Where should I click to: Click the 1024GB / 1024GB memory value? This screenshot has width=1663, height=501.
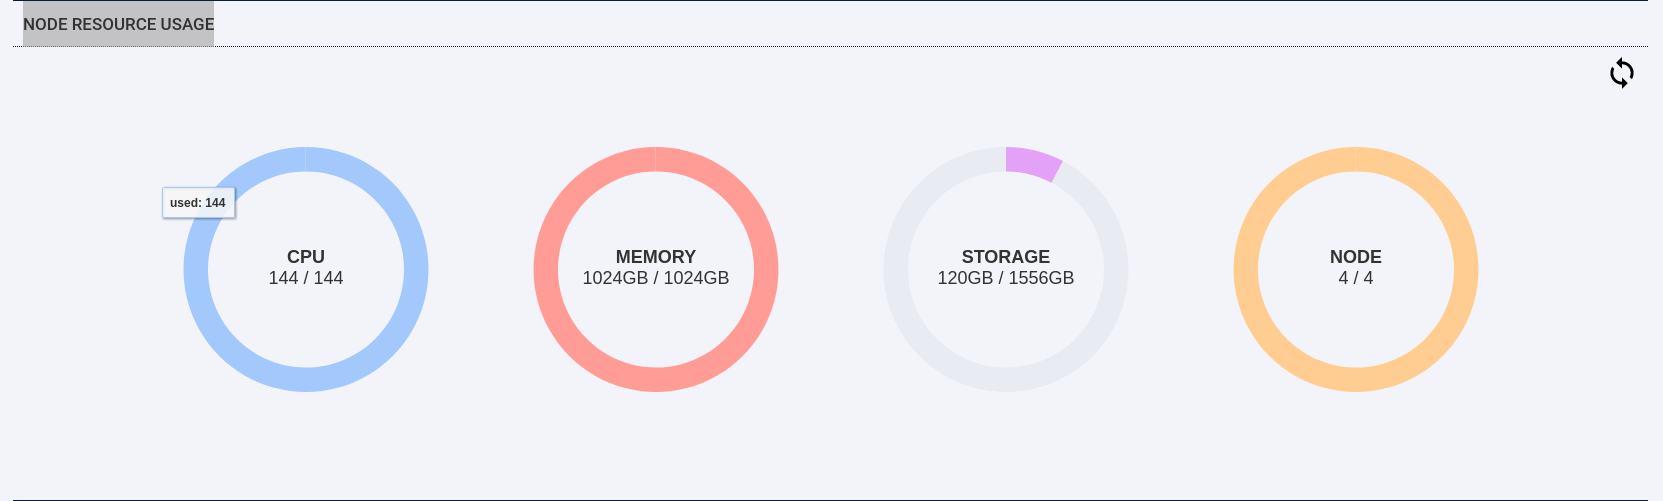click(656, 278)
